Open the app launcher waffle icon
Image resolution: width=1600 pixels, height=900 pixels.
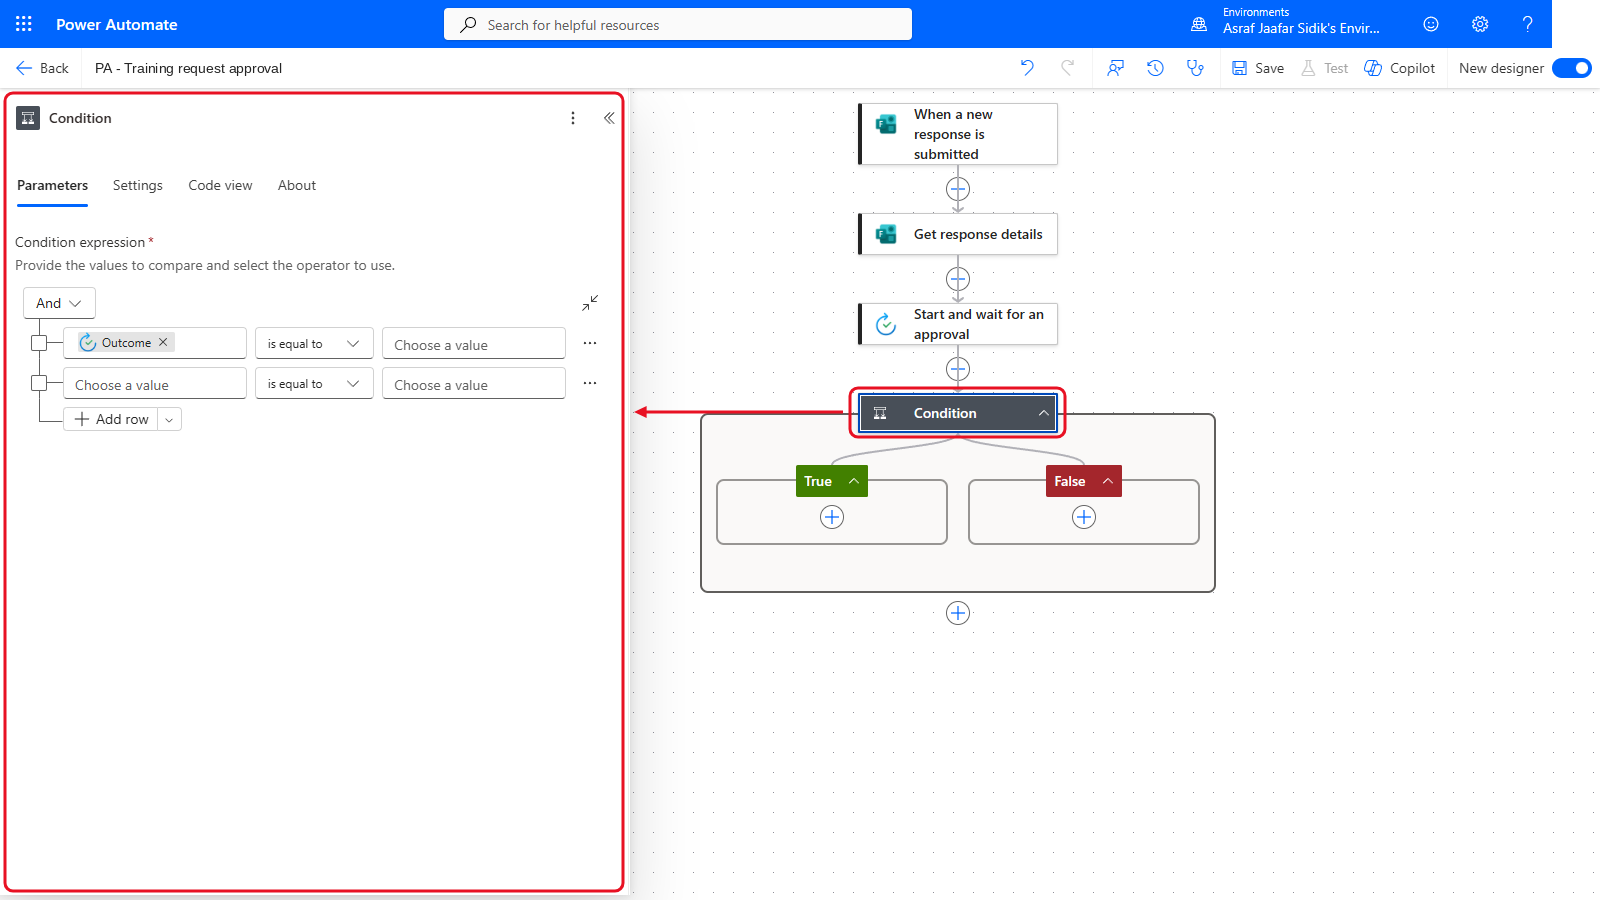tap(24, 24)
